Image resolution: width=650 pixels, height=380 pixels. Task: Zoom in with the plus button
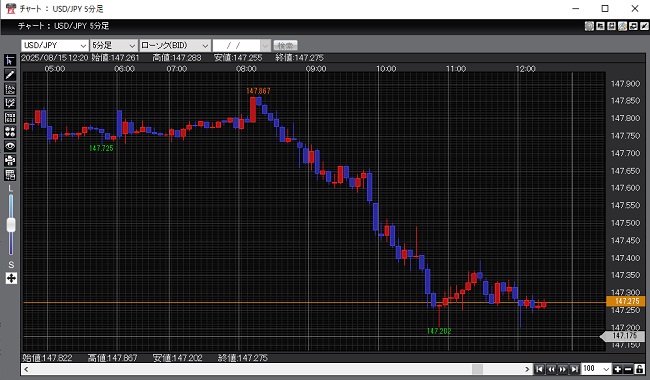pos(617,369)
